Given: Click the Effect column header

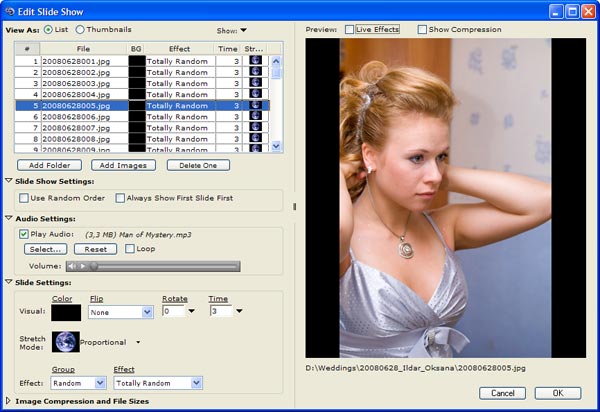Looking at the screenshot, I should [179, 49].
